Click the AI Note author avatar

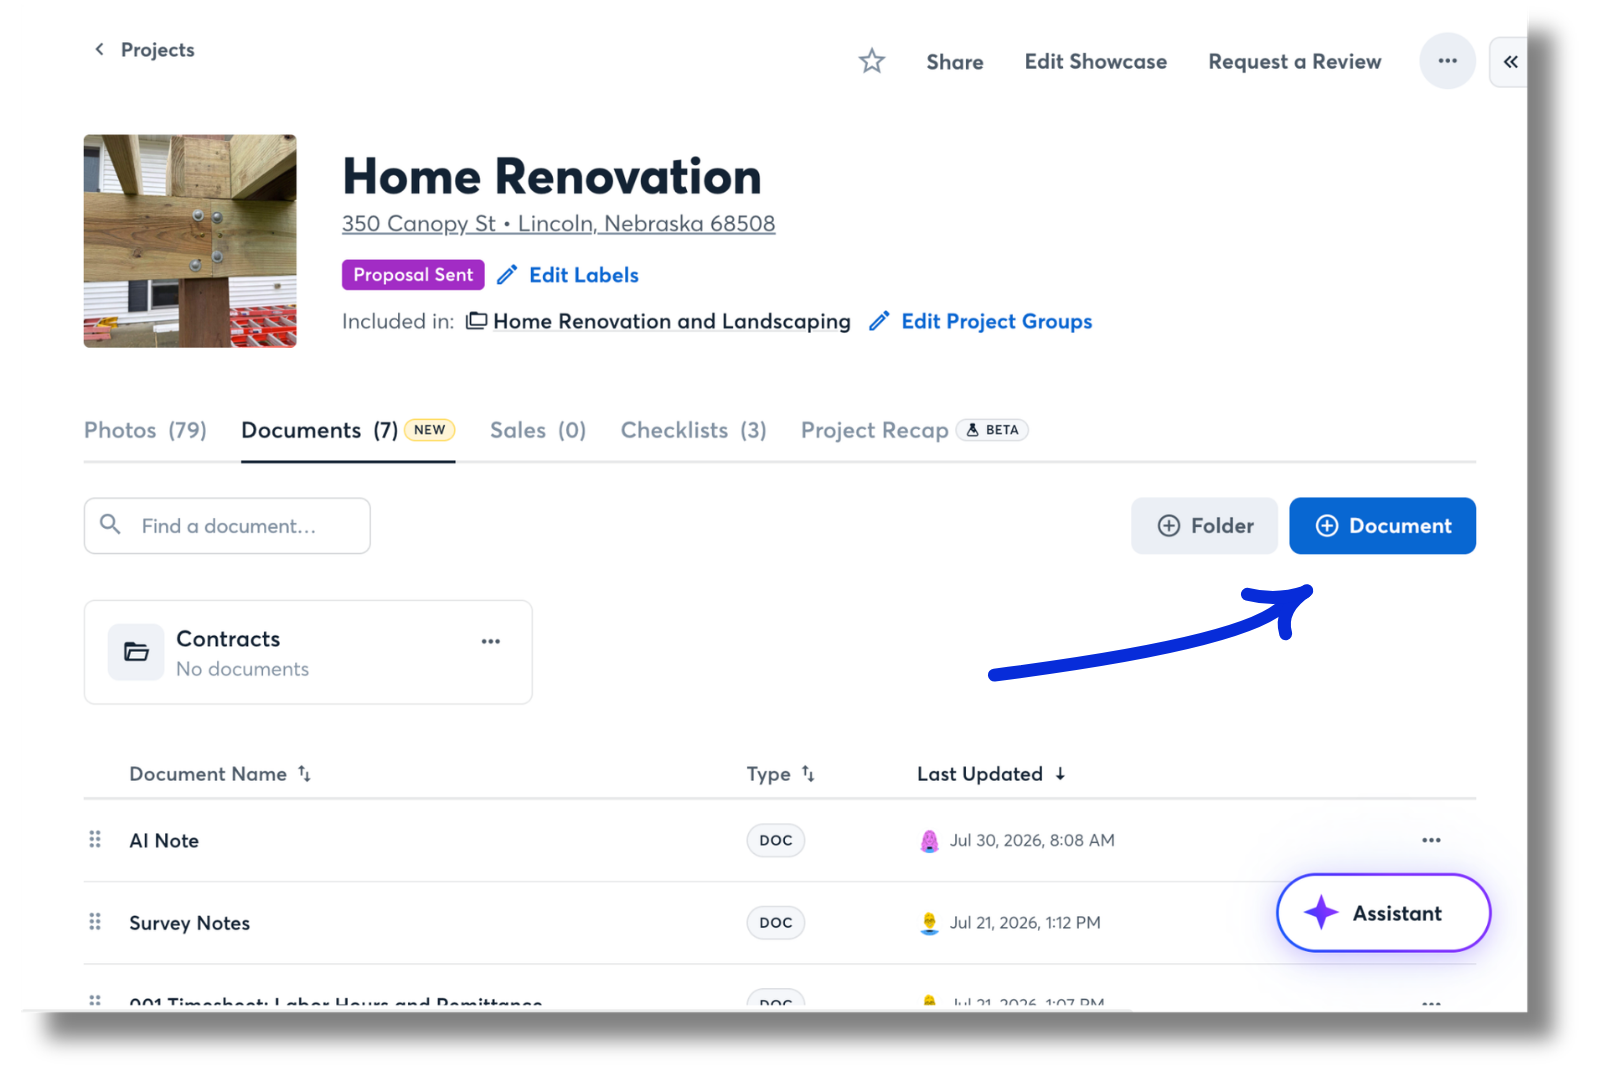click(x=929, y=841)
